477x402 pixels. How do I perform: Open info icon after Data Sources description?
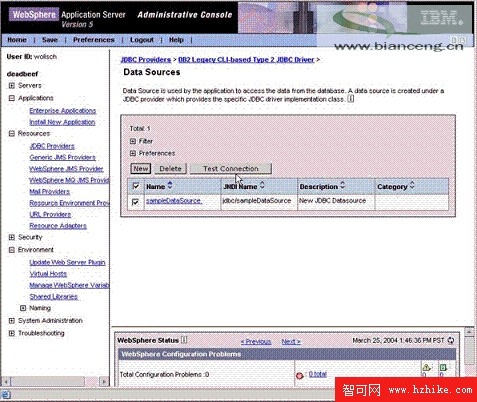coord(351,99)
